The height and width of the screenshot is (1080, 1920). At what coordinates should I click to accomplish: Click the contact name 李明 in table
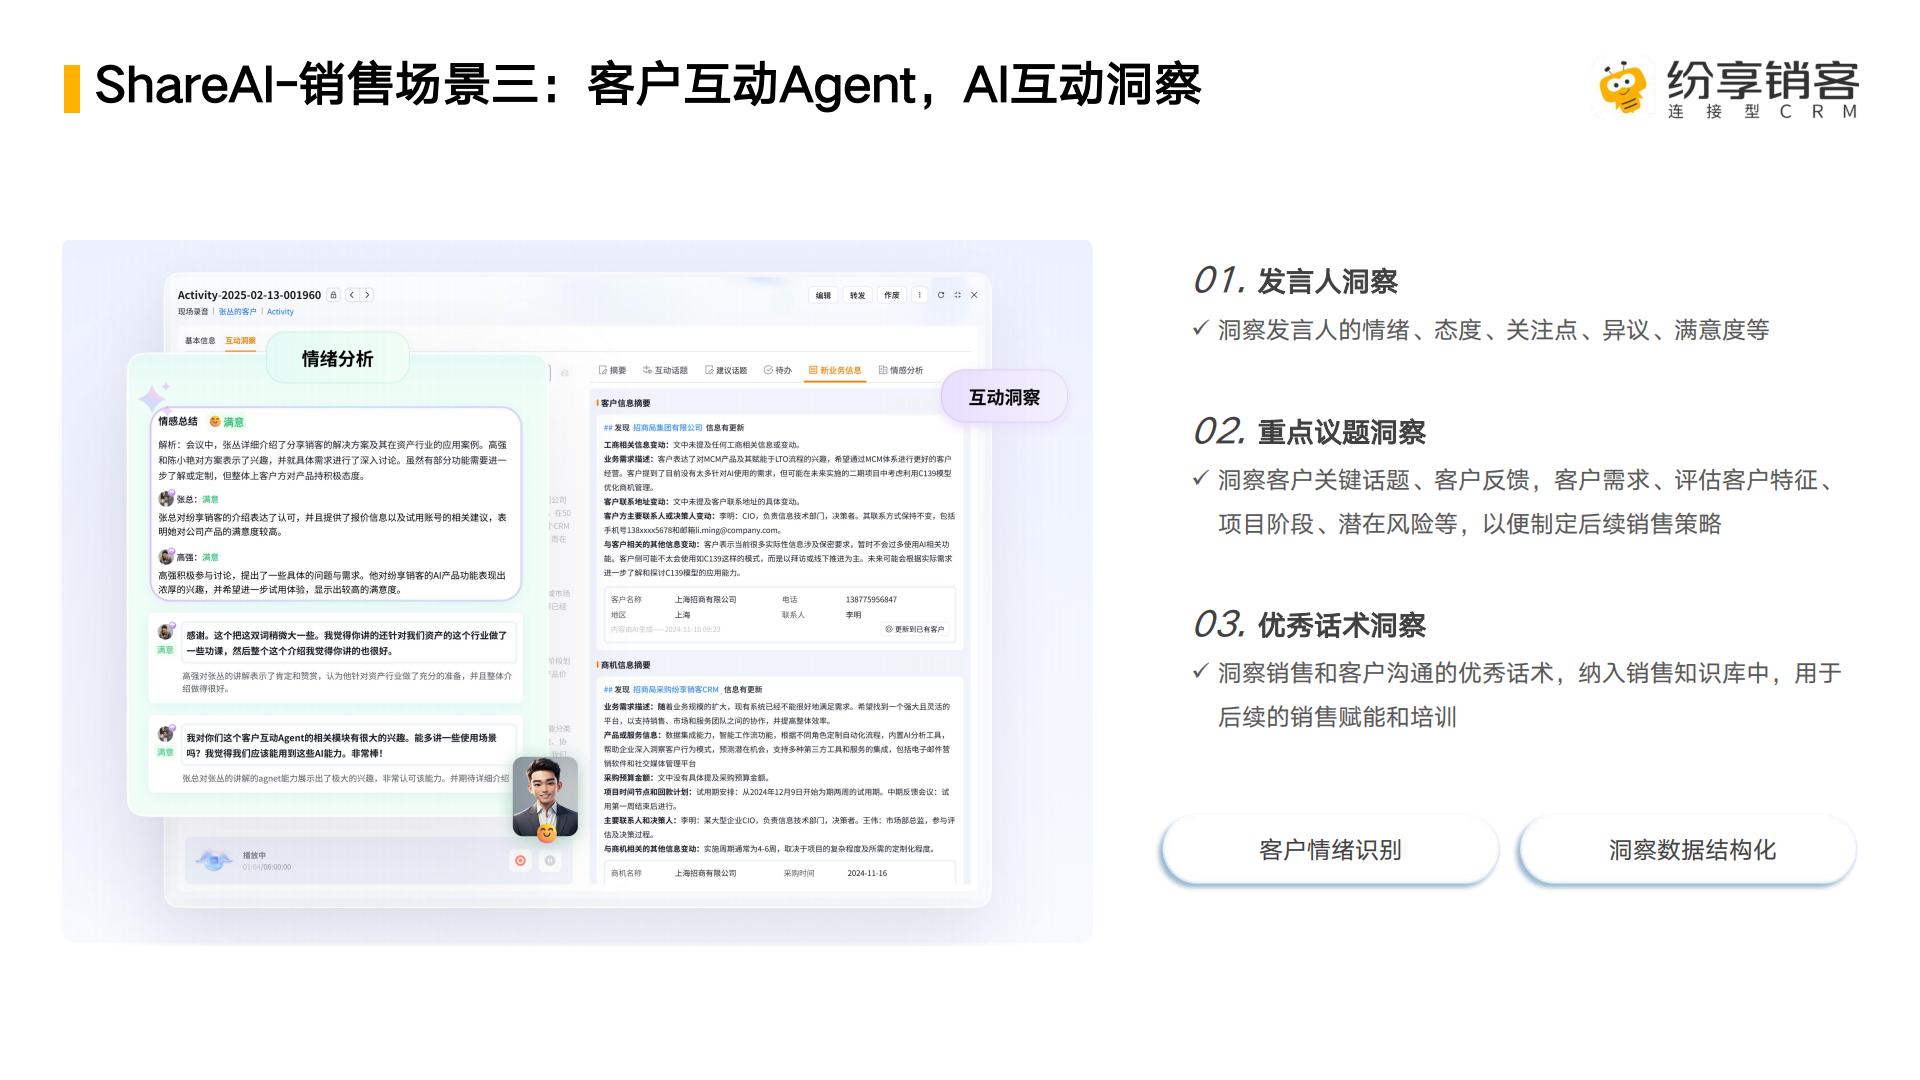853,615
